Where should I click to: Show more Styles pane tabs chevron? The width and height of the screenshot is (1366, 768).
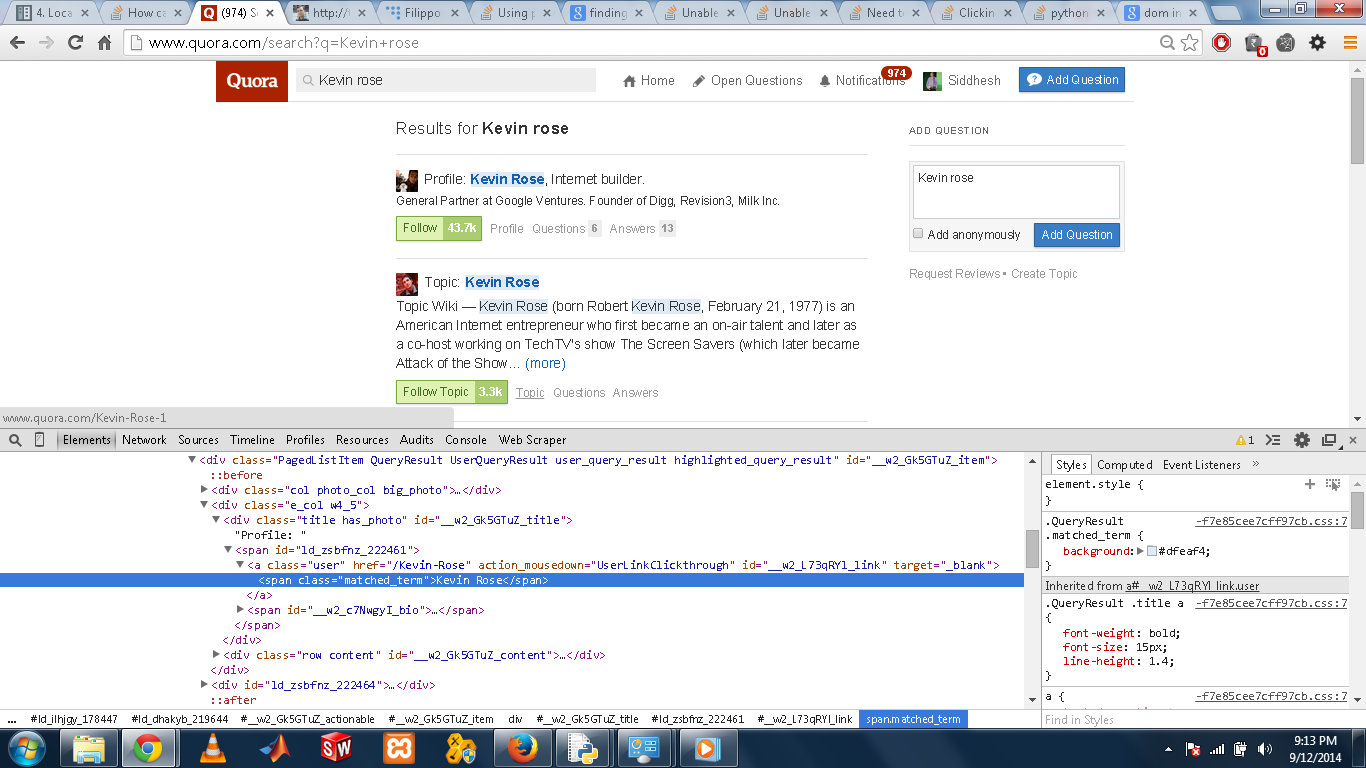click(x=1256, y=464)
